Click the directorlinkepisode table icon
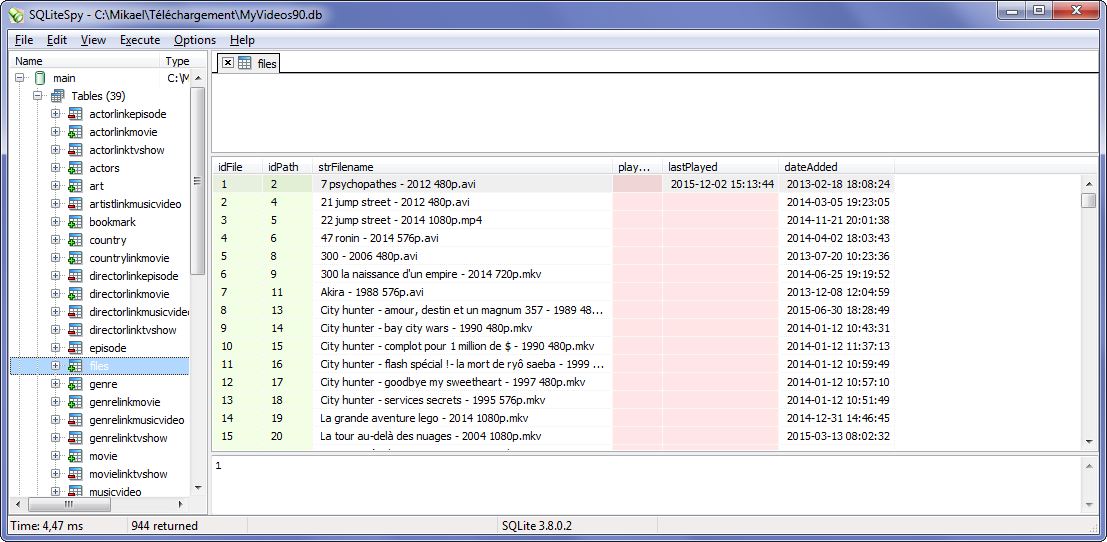 pos(75,276)
